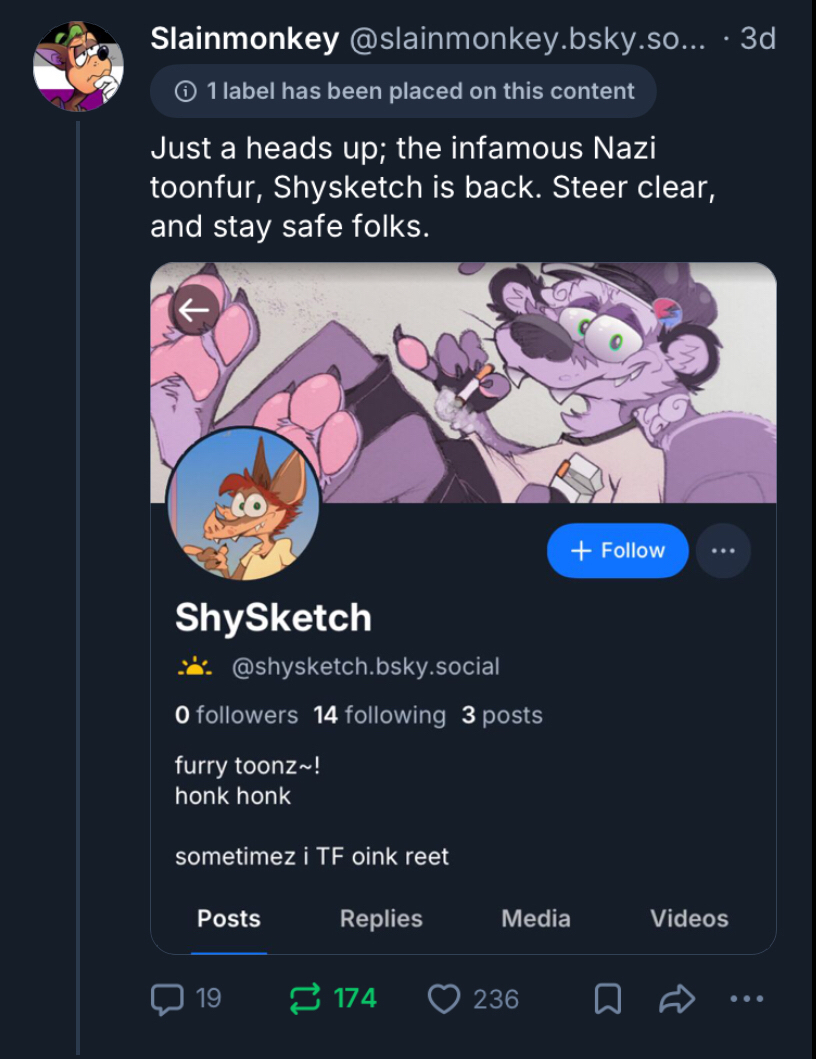Image resolution: width=816 pixels, height=1059 pixels.
Task: Open the Slainmonkey author name link
Action: pos(245,39)
